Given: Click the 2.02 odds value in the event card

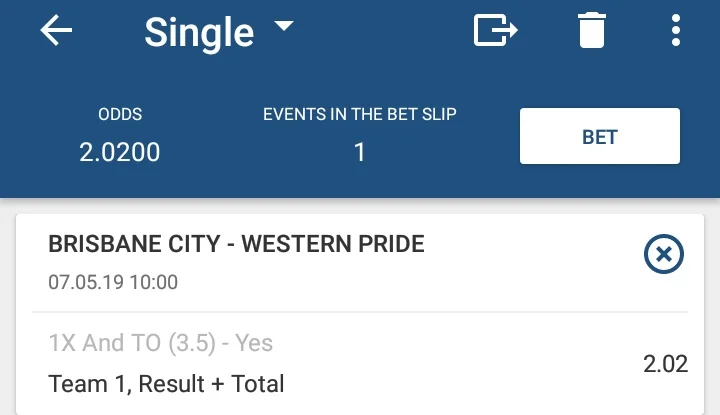Looking at the screenshot, I should coord(665,364).
